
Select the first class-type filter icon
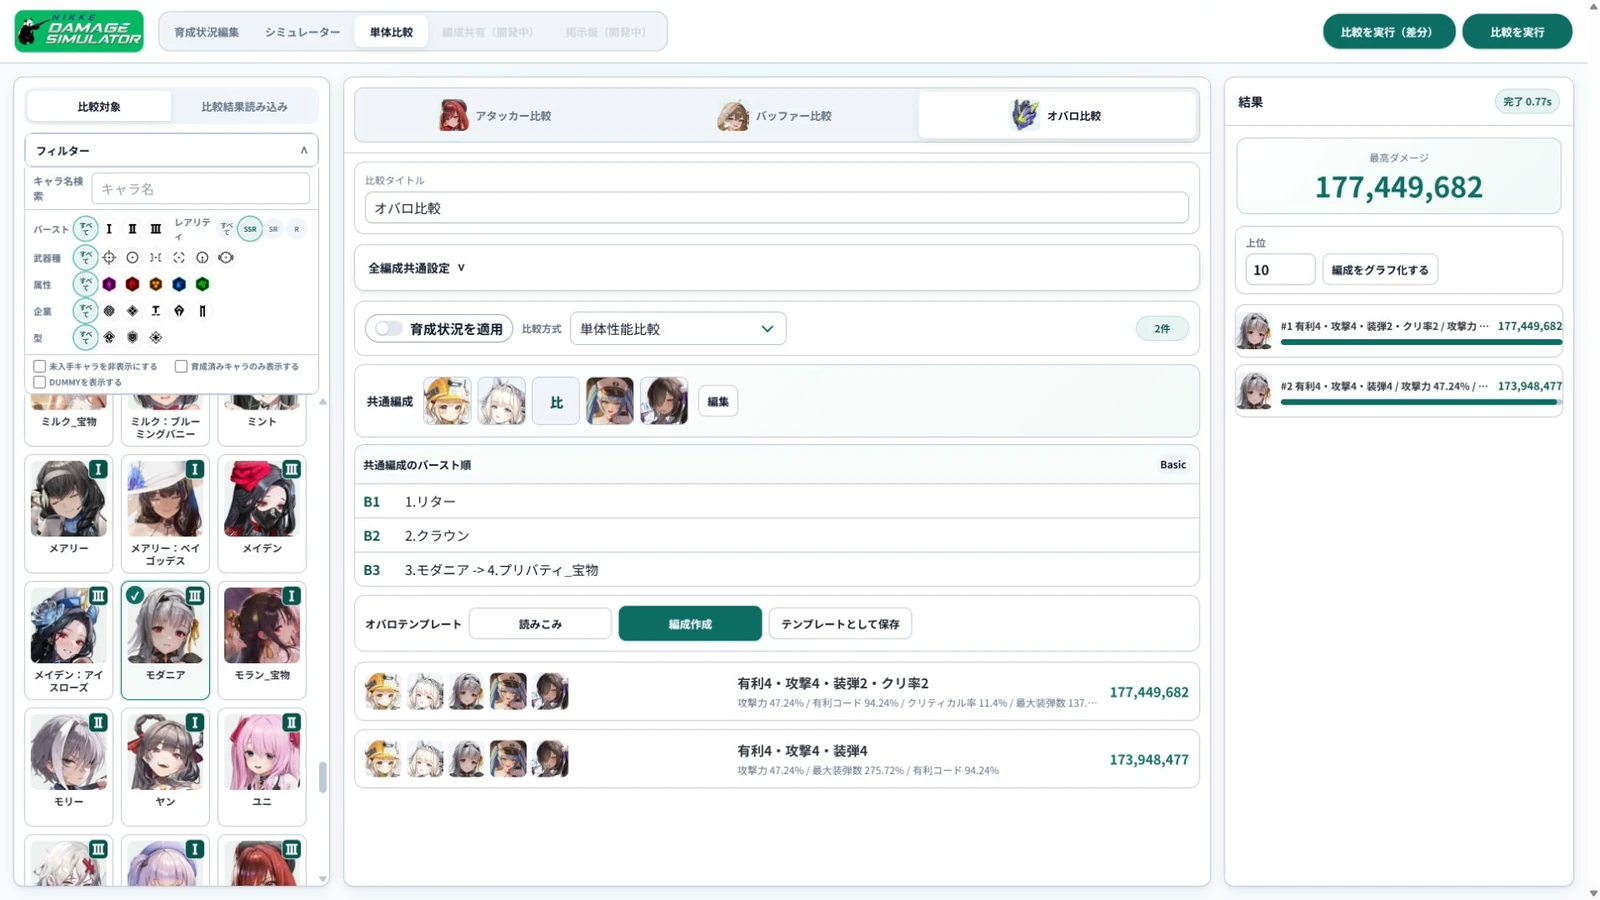click(x=109, y=337)
